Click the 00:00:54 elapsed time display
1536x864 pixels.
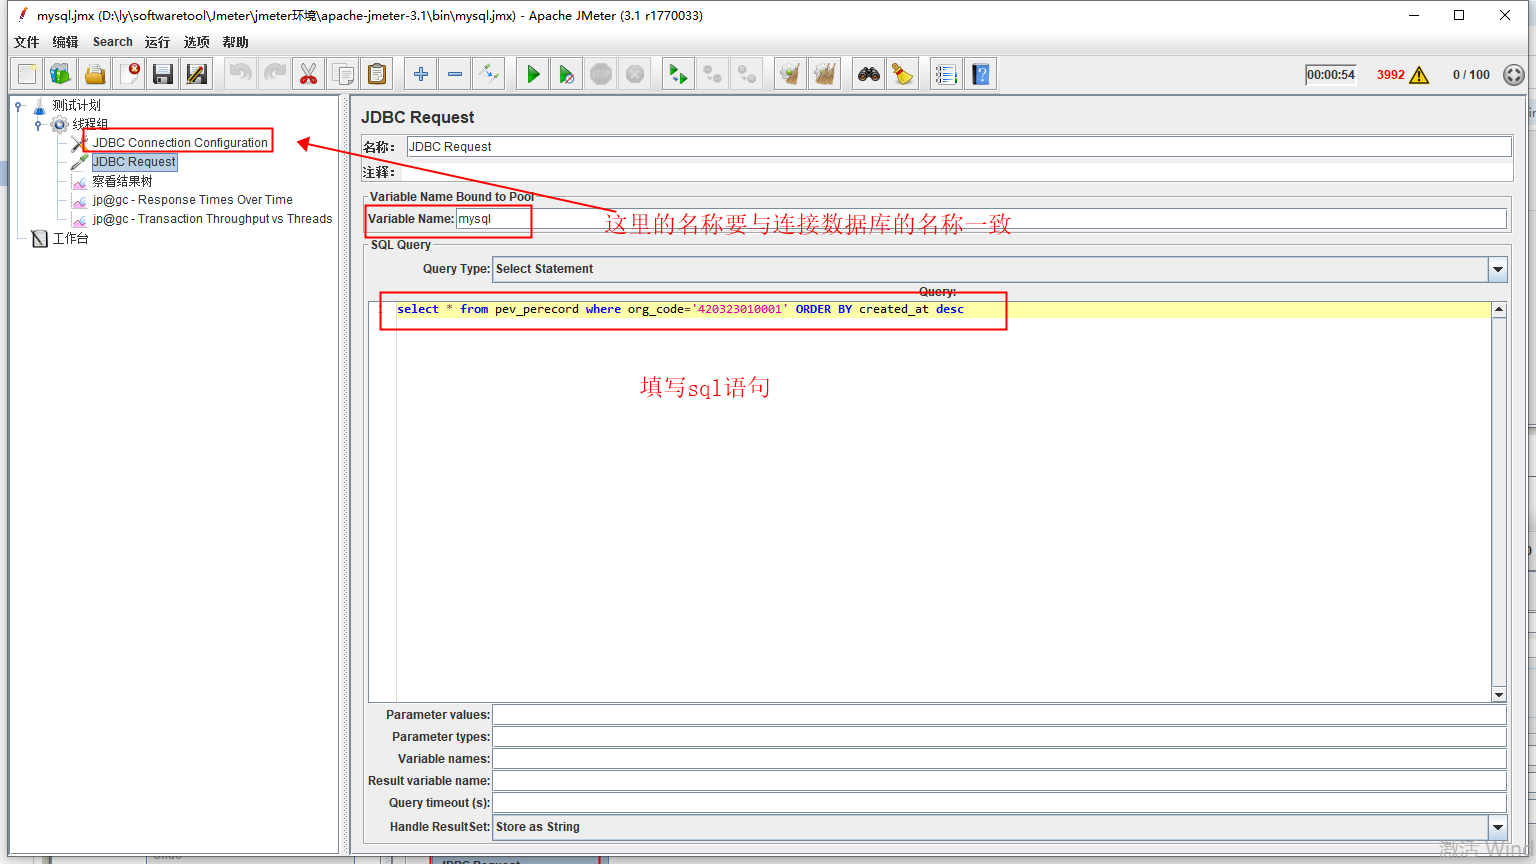pyautogui.click(x=1331, y=75)
